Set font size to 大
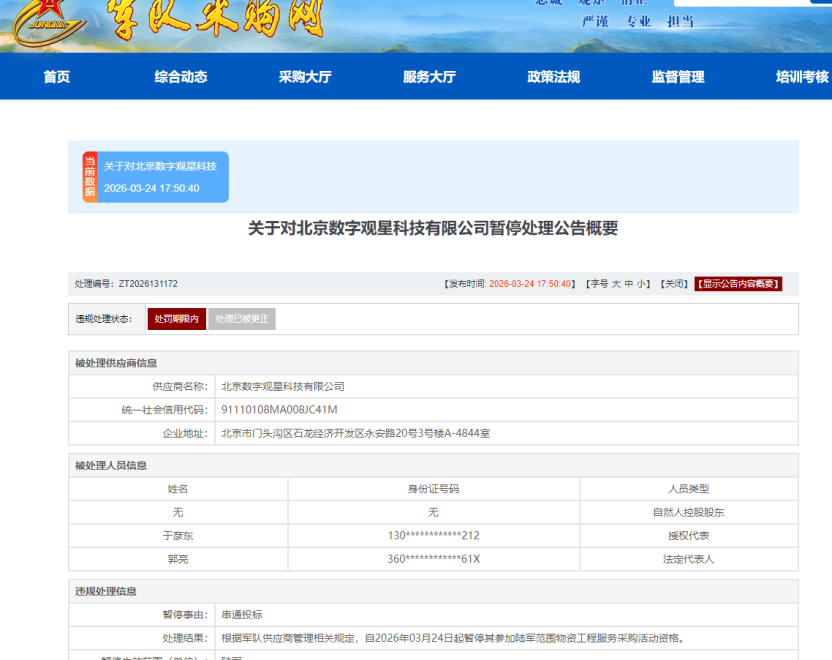The width and height of the screenshot is (832, 660). pos(616,284)
